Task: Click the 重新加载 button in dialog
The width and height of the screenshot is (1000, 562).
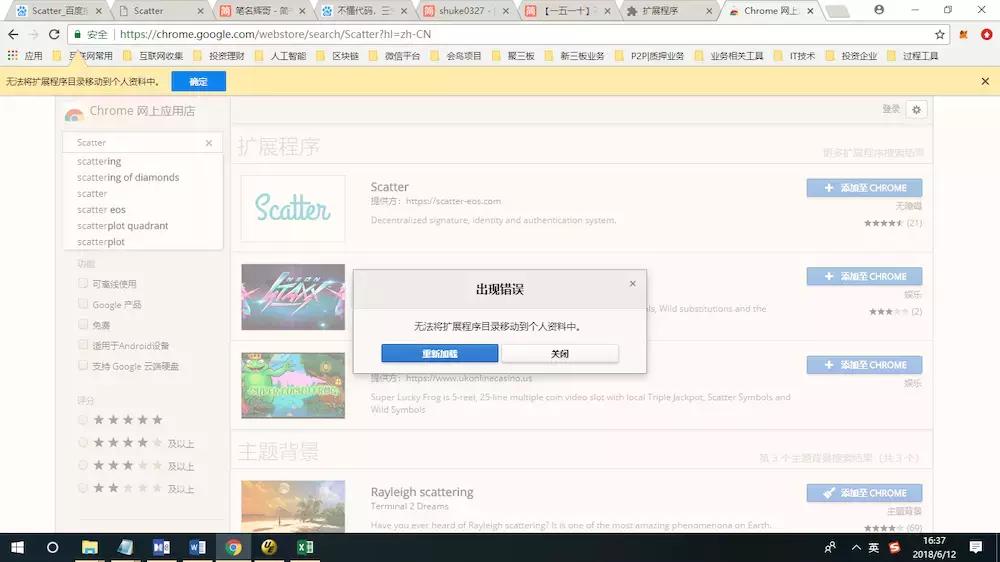Action: pos(439,353)
